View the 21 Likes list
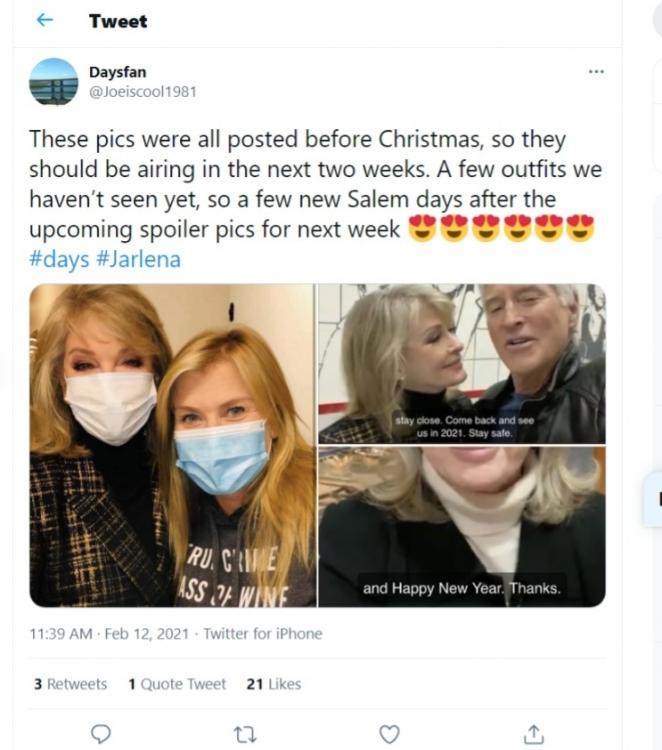This screenshot has width=662, height=750. tap(273, 684)
